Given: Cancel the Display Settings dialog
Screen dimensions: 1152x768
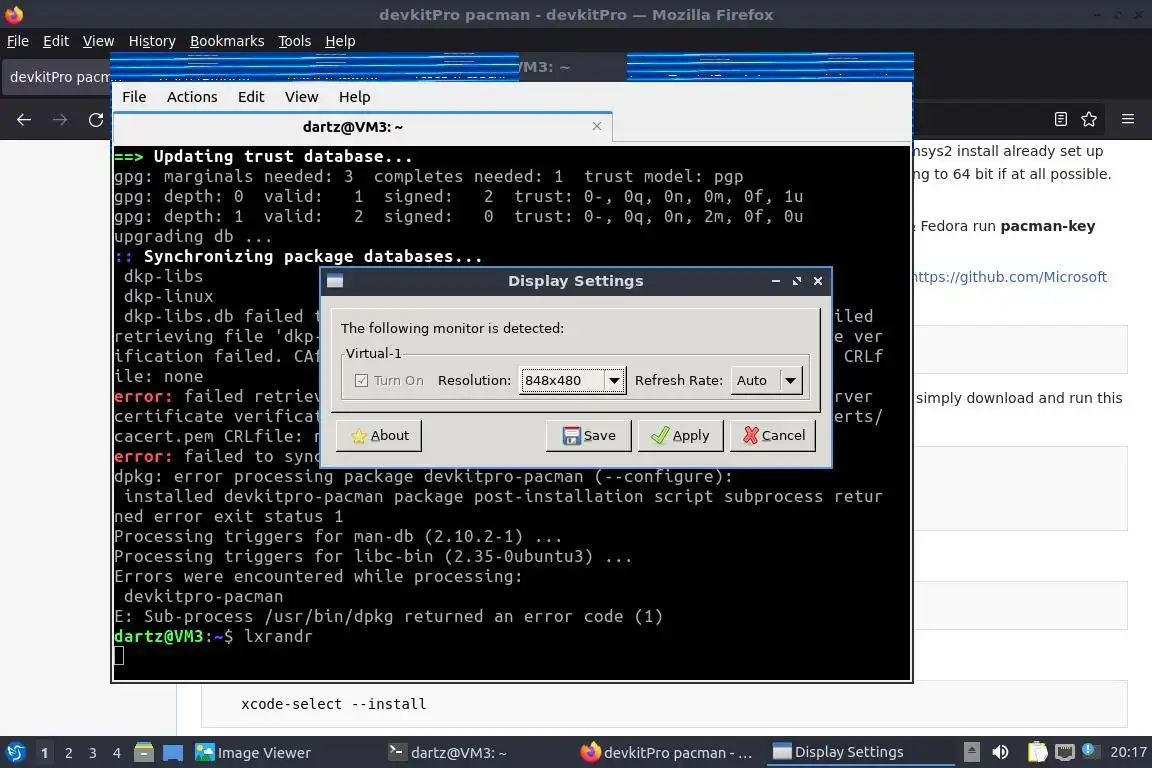Looking at the screenshot, I should [x=773, y=435].
